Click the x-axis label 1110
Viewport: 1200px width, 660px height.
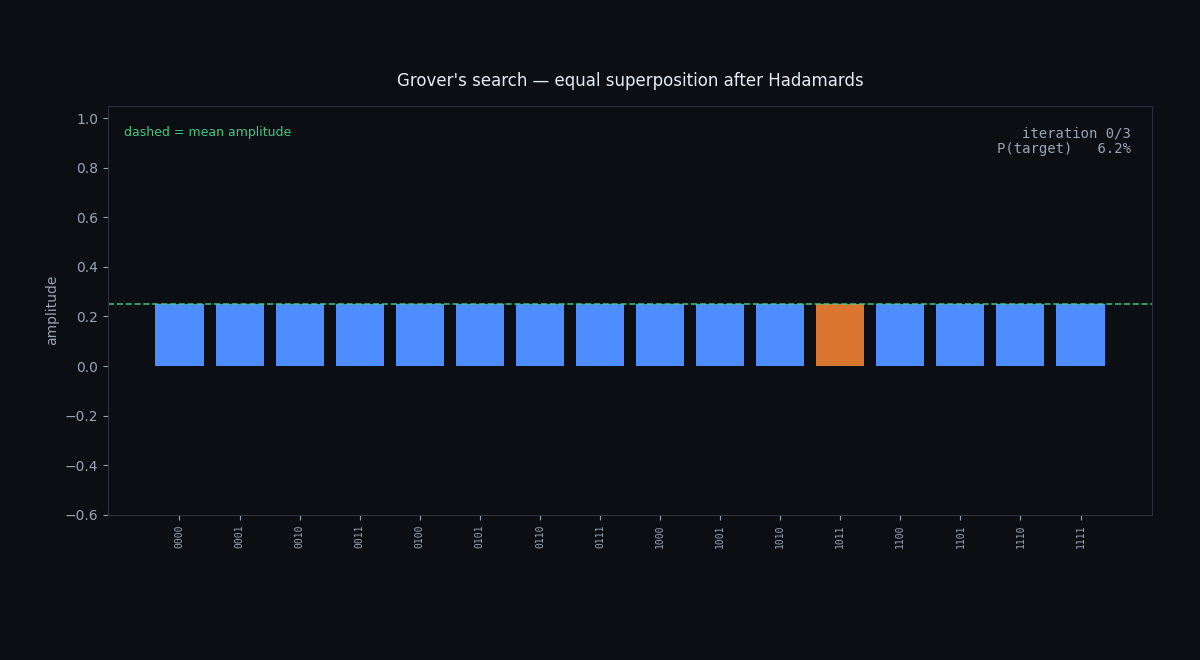tap(1020, 537)
